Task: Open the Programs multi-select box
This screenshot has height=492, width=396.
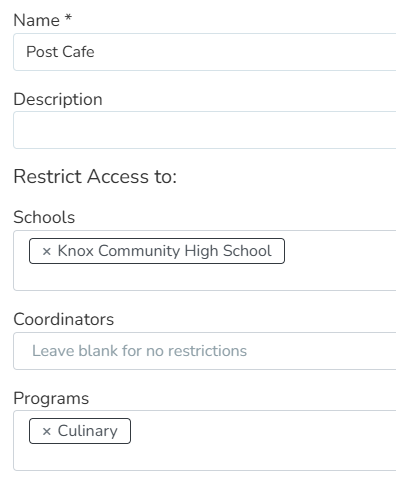Action: coord(205,441)
